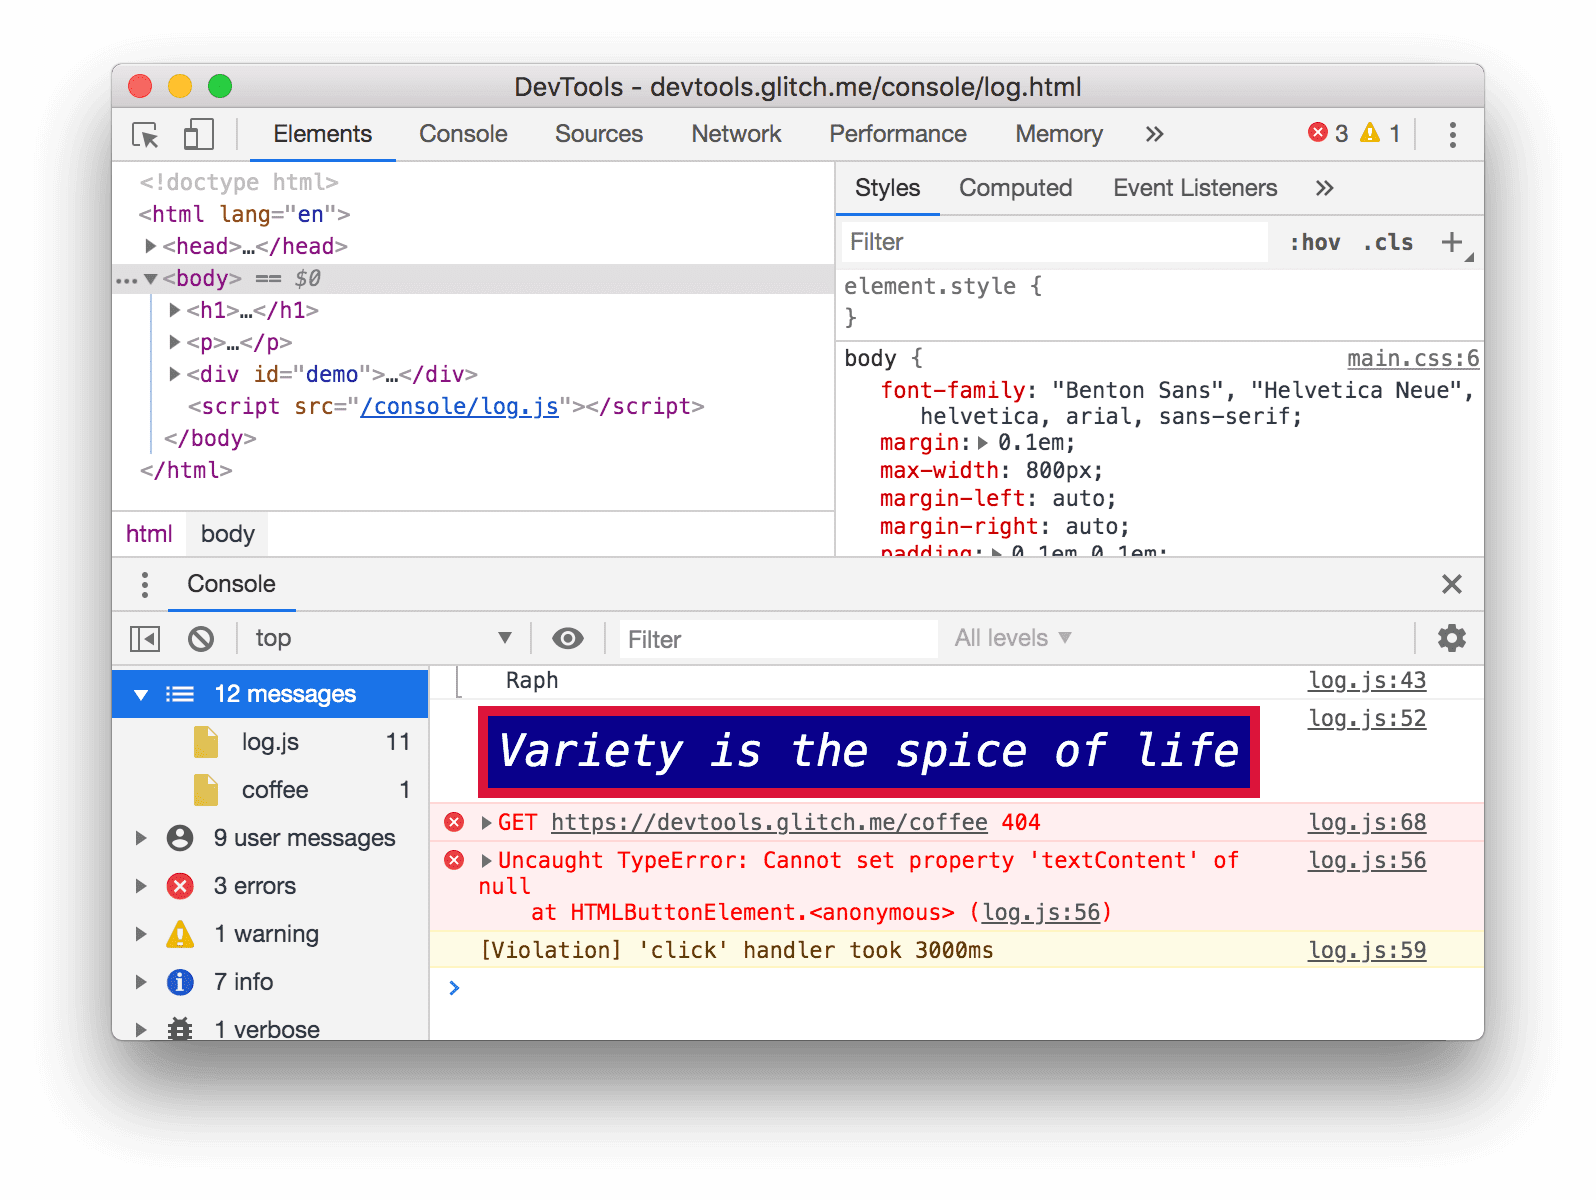
Task: Click the eye live expression icon
Action: pos(568,639)
